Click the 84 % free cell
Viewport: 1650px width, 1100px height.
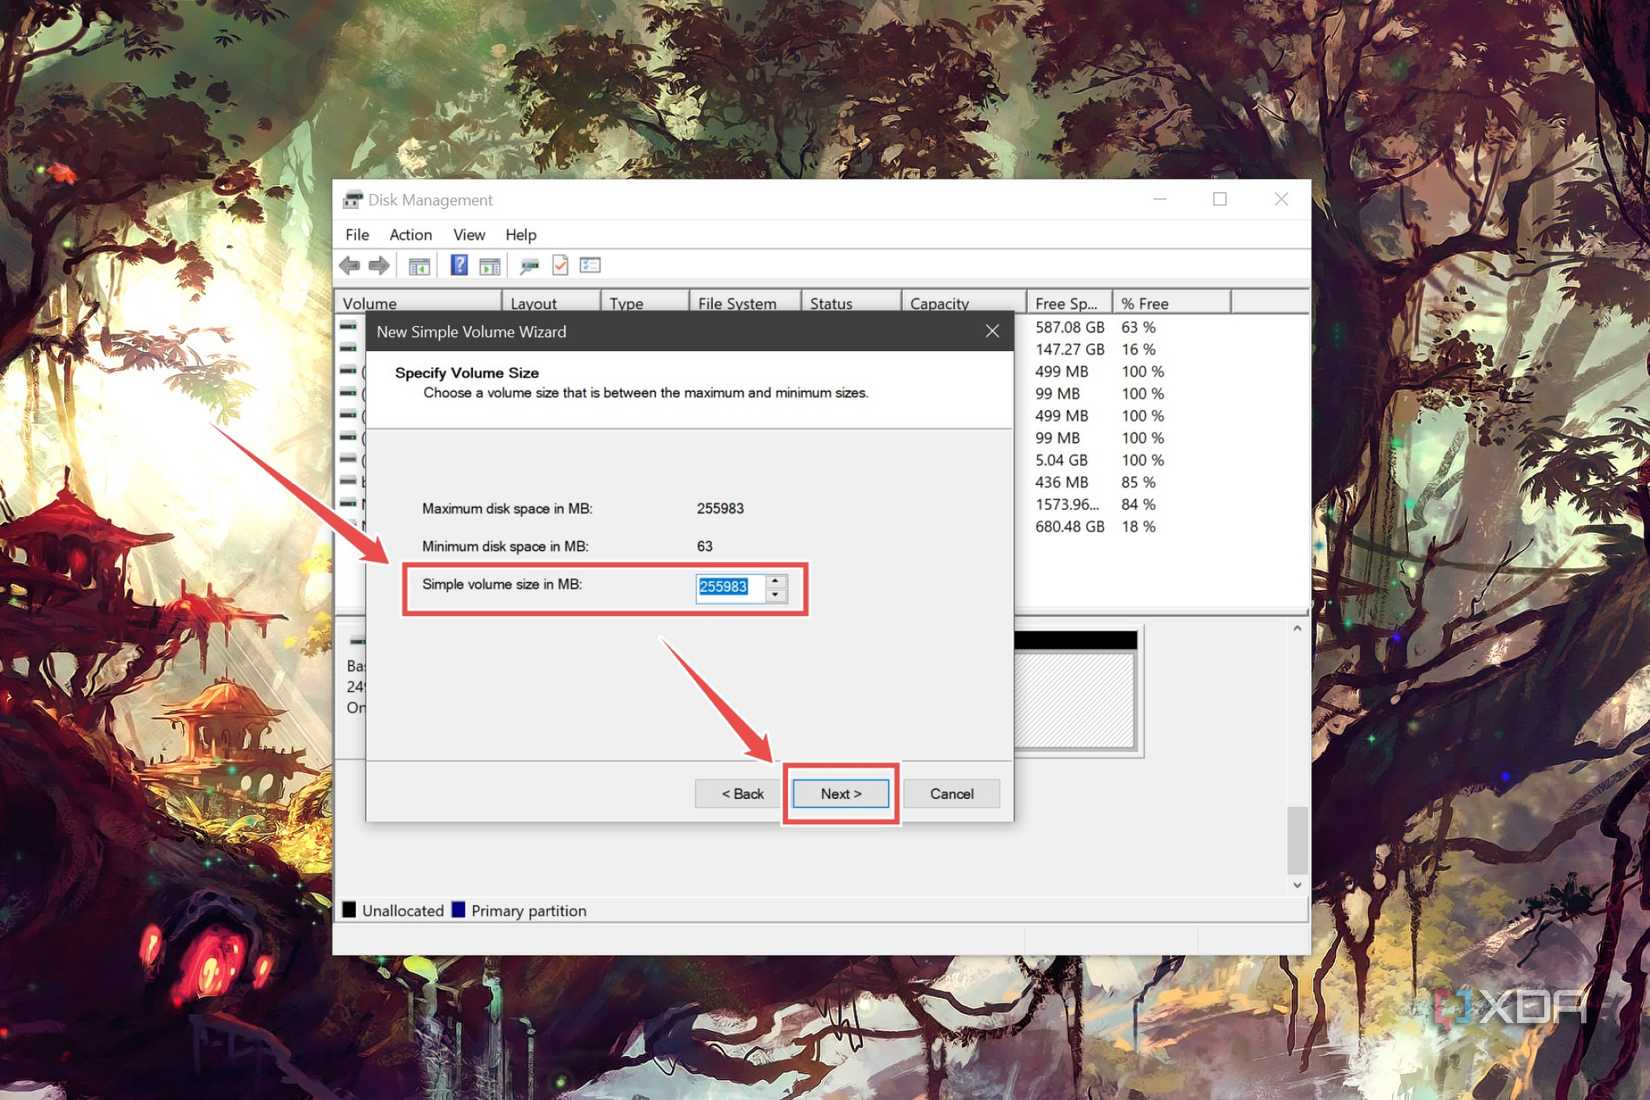point(1138,504)
